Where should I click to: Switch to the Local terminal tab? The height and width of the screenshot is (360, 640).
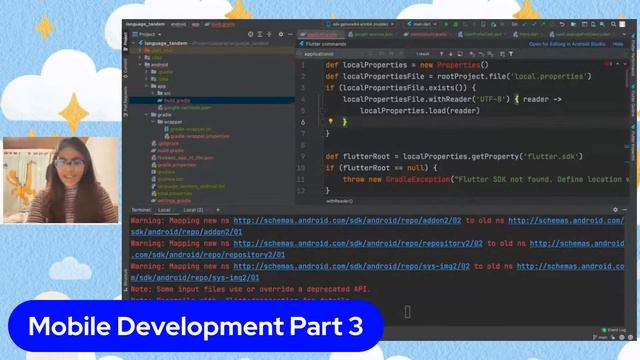point(164,210)
